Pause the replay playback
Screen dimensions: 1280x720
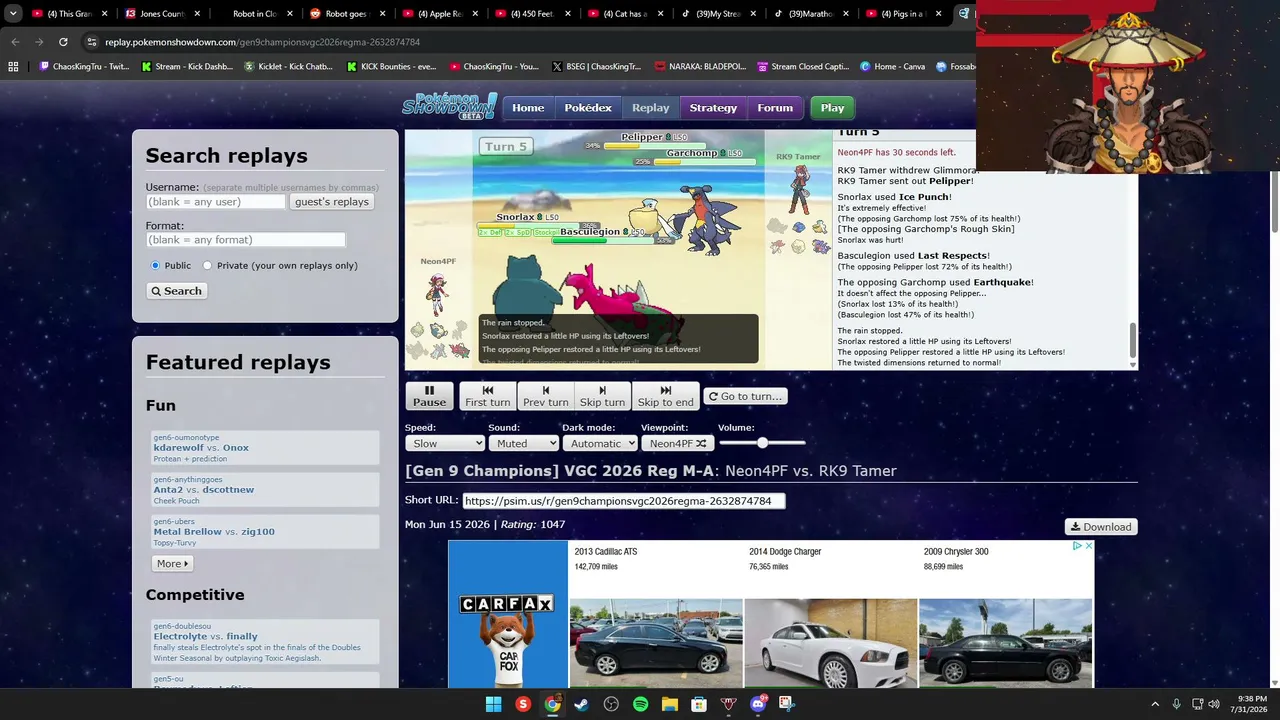(429, 396)
